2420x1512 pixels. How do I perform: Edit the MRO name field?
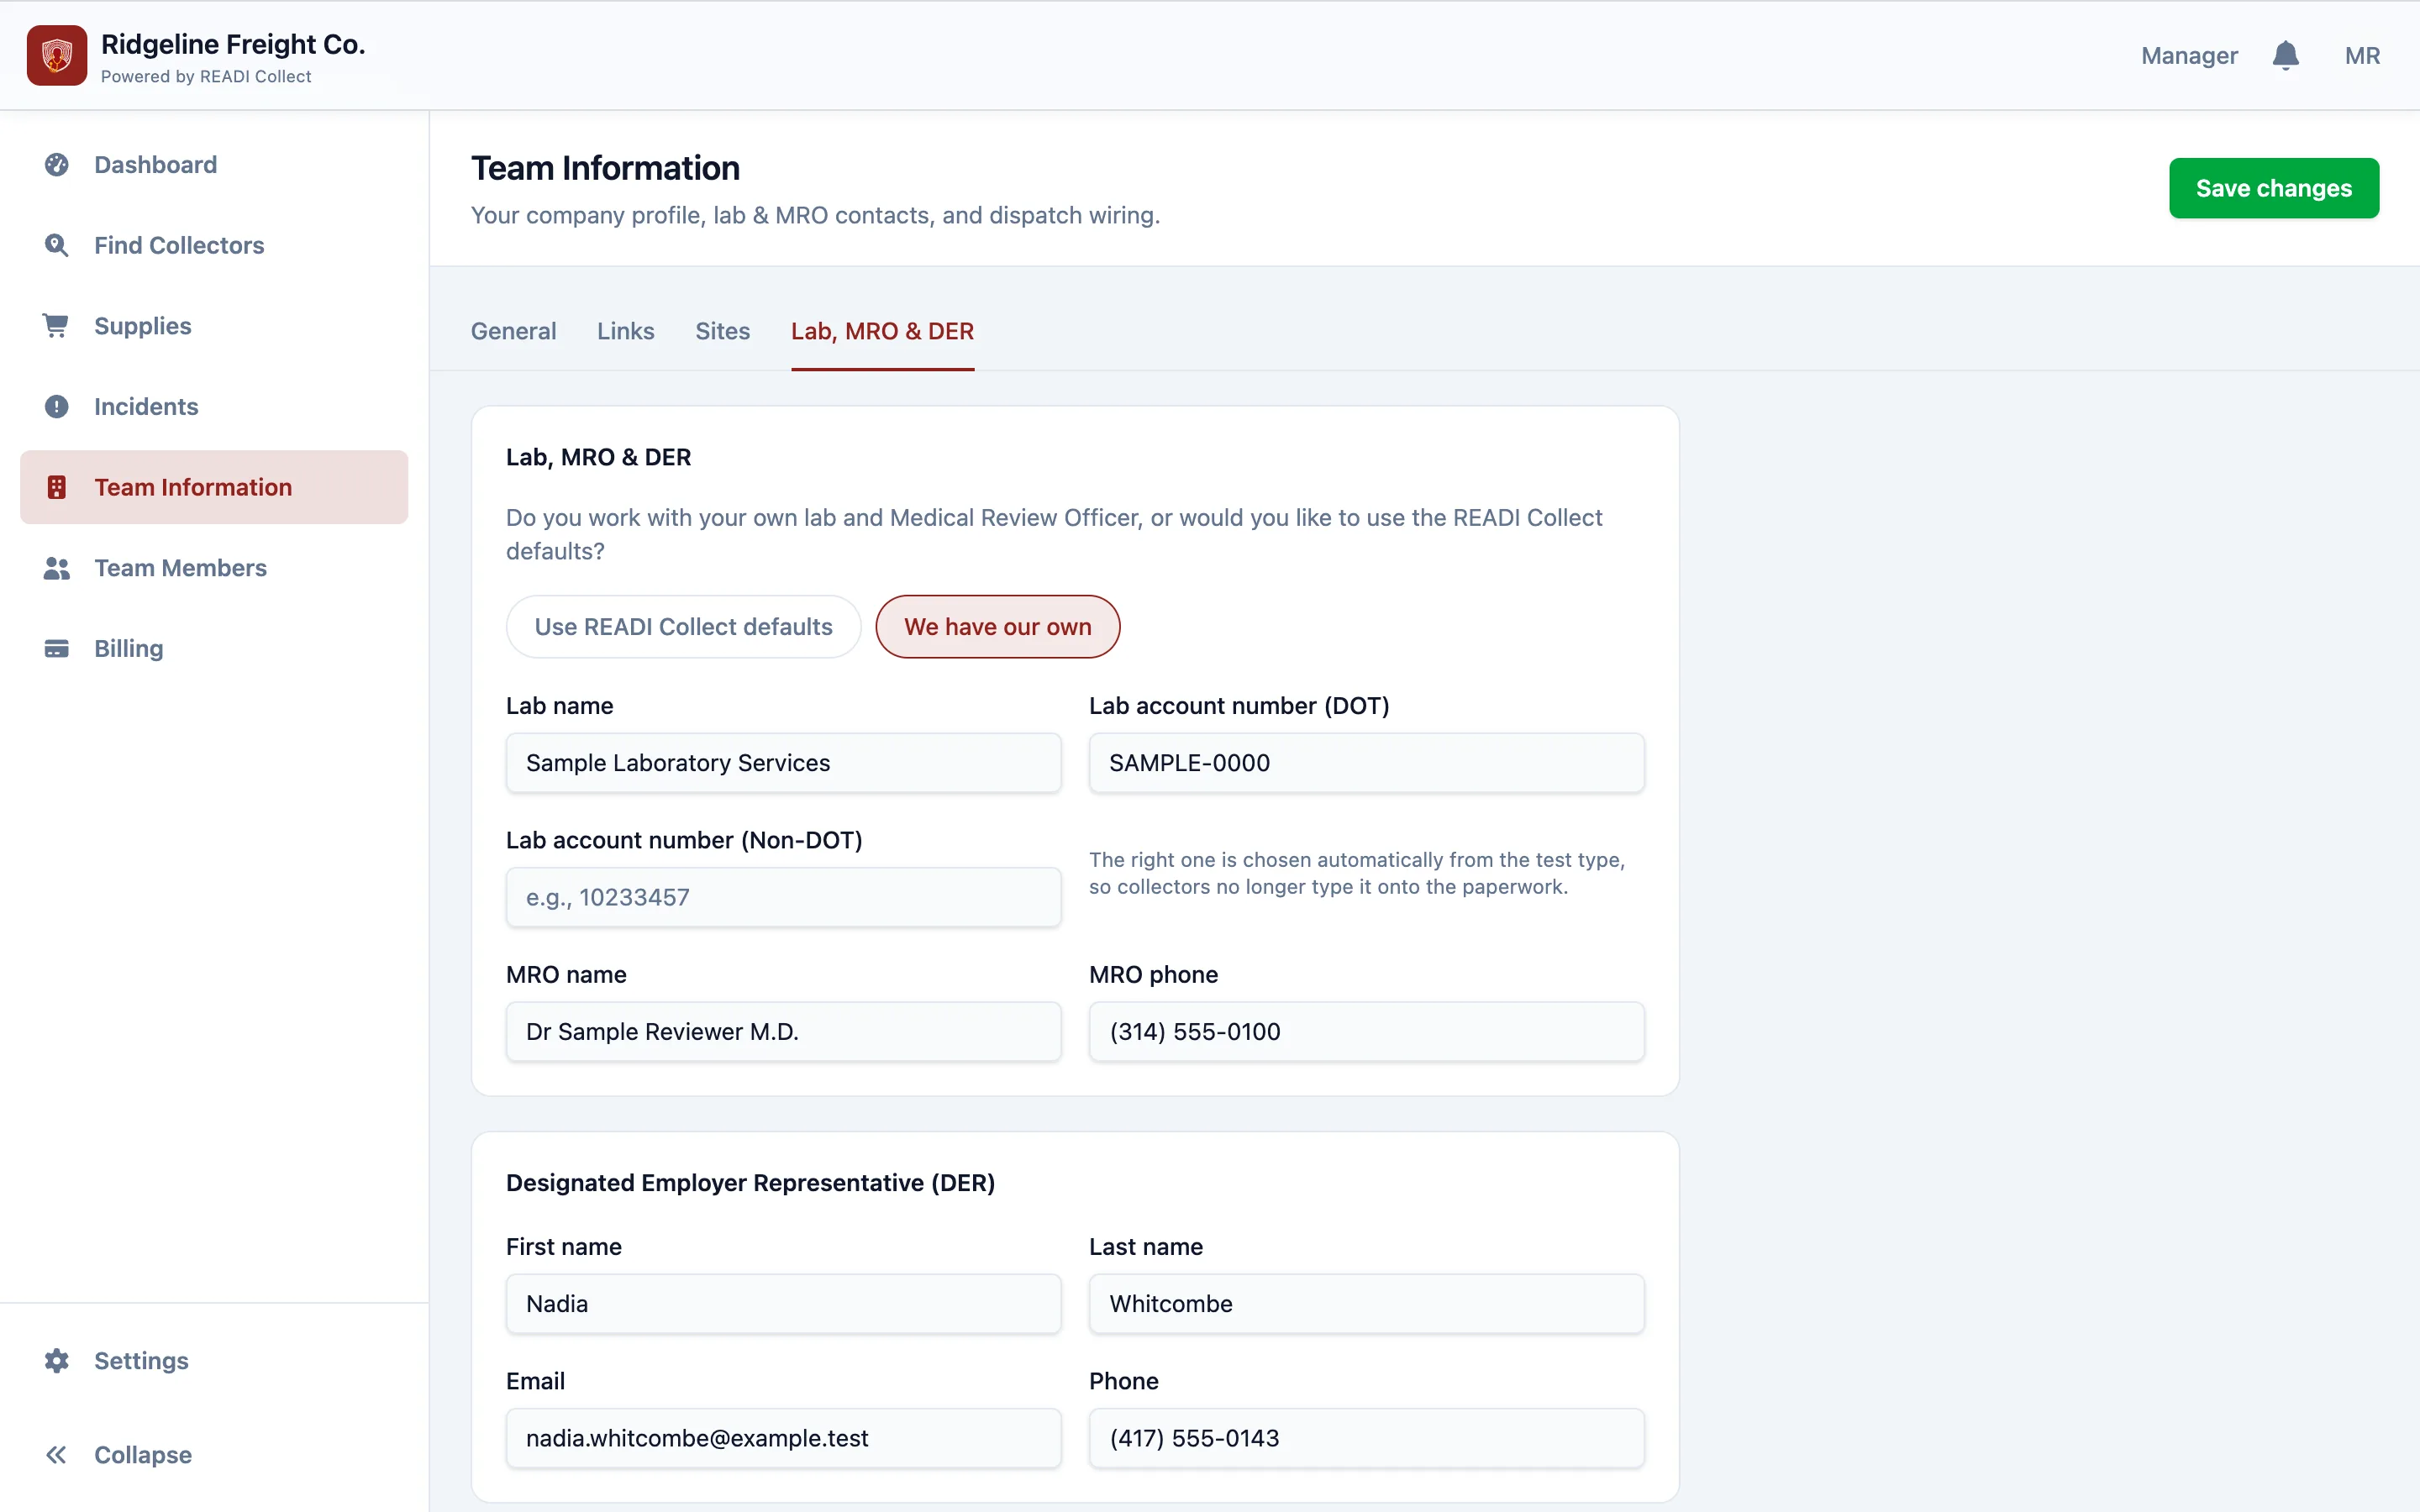click(x=783, y=1032)
